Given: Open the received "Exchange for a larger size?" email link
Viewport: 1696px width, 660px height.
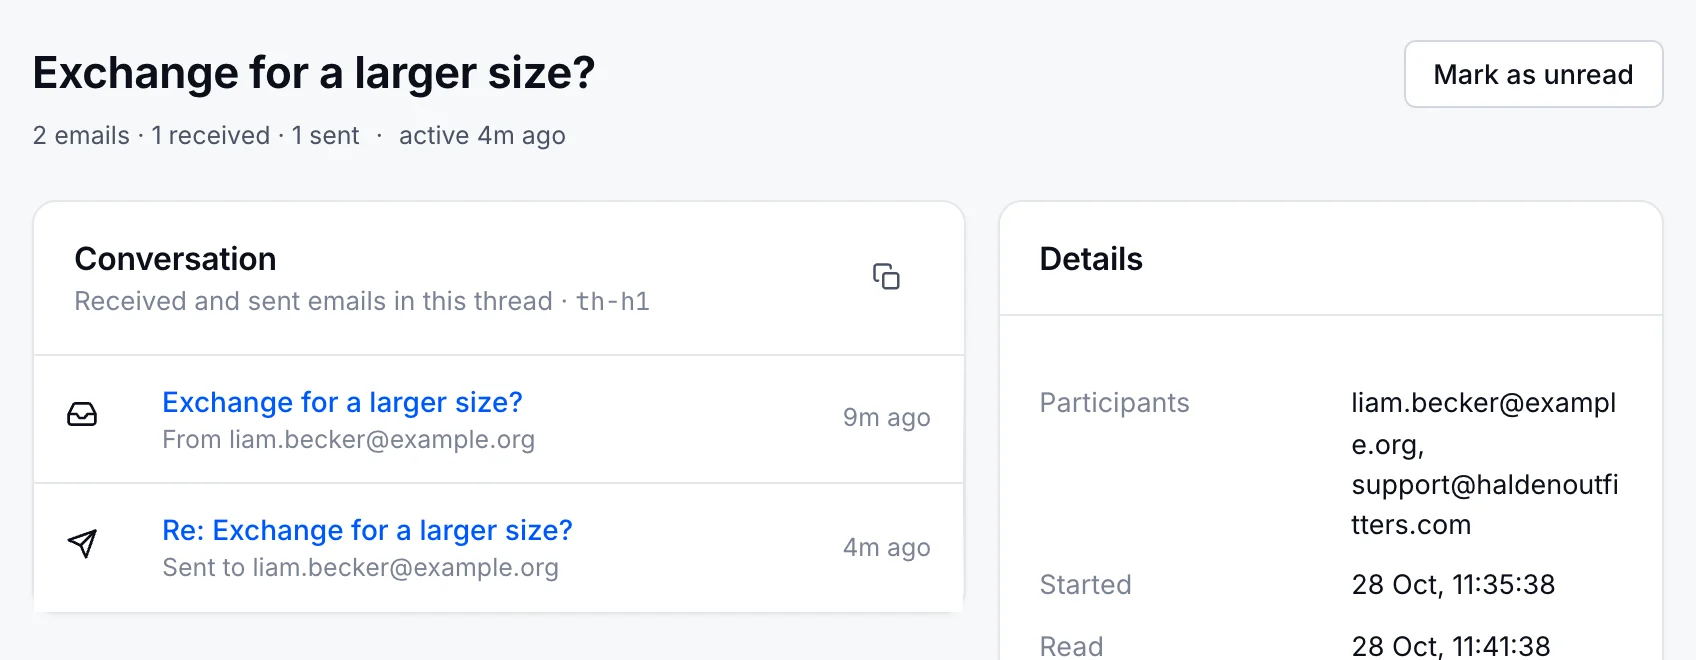Looking at the screenshot, I should [x=342, y=402].
